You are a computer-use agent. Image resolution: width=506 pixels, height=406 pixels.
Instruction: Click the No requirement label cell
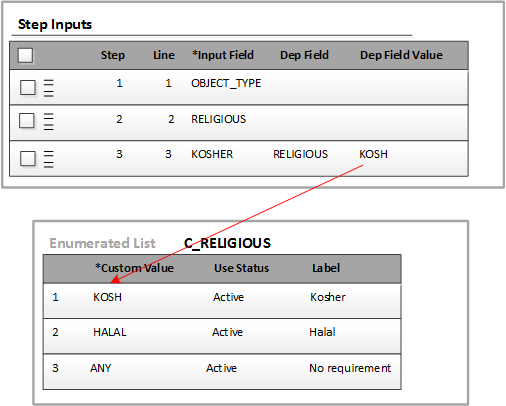[350, 368]
